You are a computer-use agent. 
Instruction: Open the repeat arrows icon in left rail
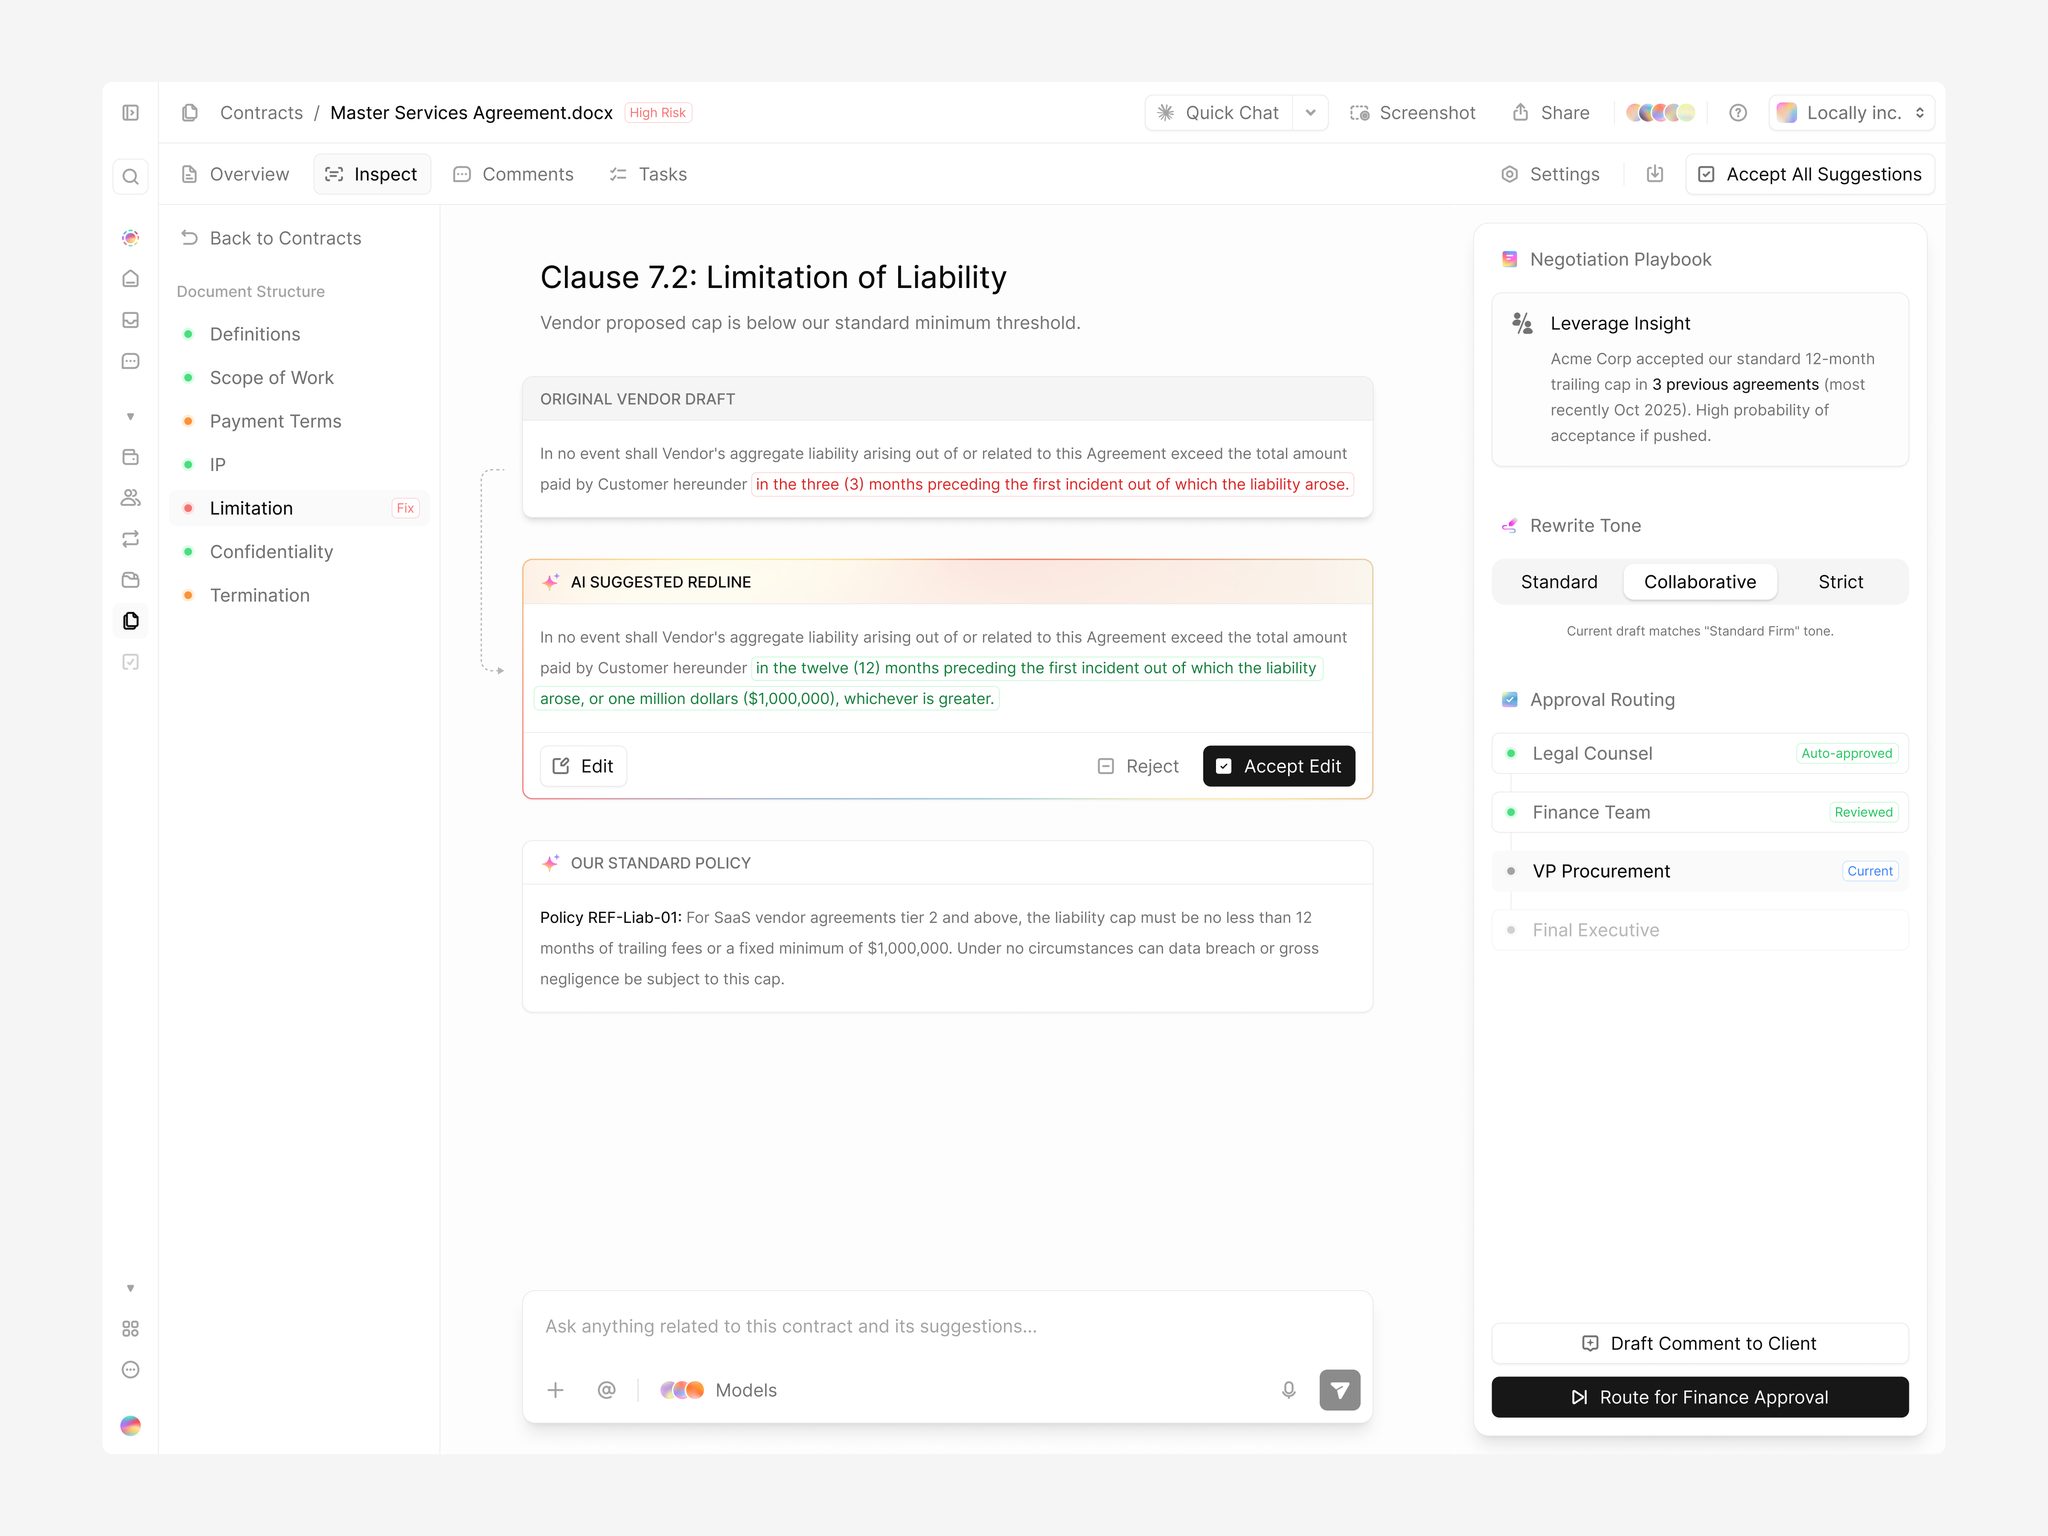pos(130,539)
